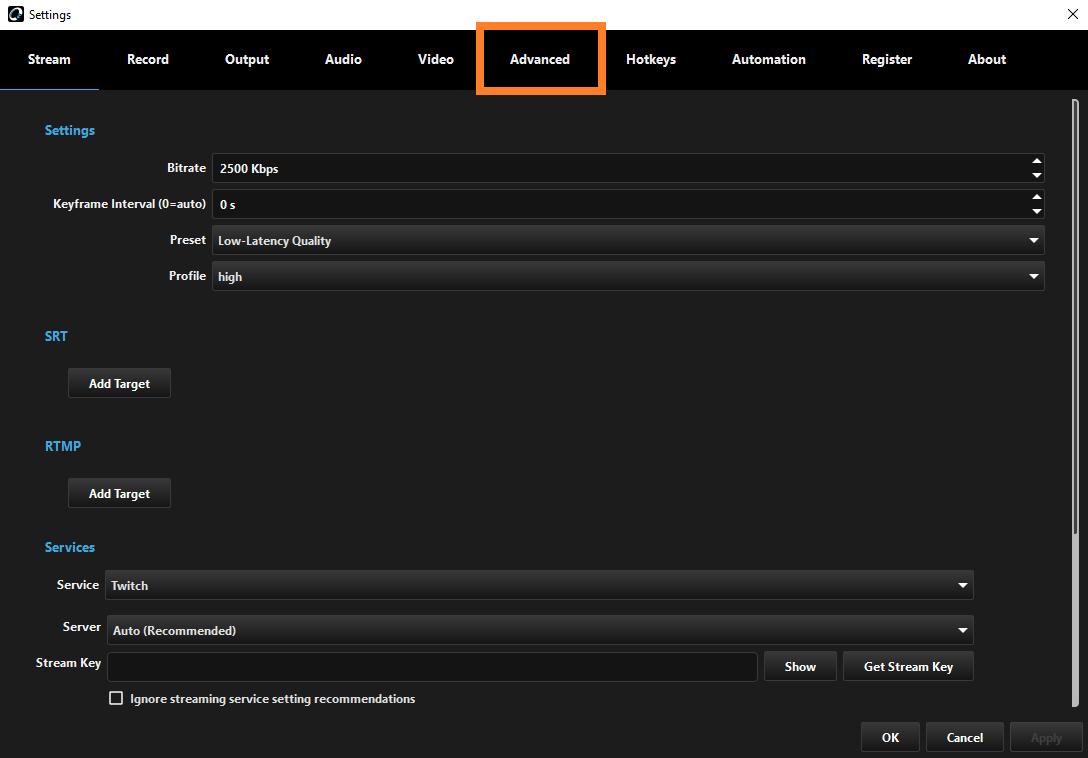The height and width of the screenshot is (758, 1088).
Task: Decrease Keyframe Interval using down arrow
Action: click(1036, 212)
